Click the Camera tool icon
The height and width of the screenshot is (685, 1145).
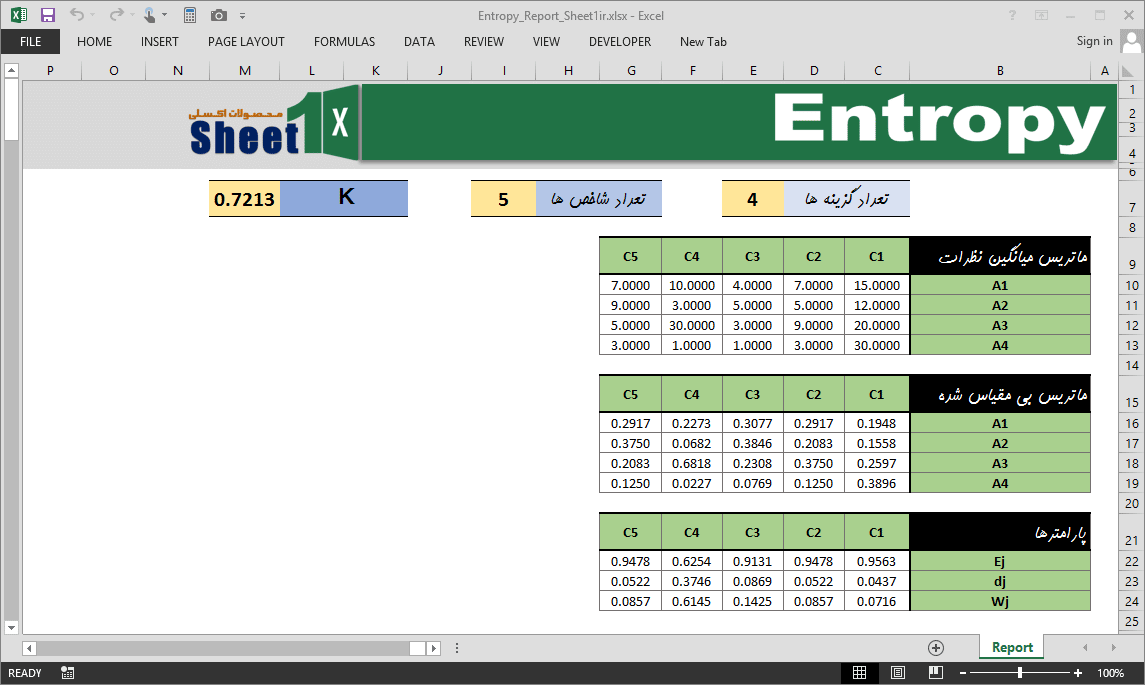[x=218, y=15]
